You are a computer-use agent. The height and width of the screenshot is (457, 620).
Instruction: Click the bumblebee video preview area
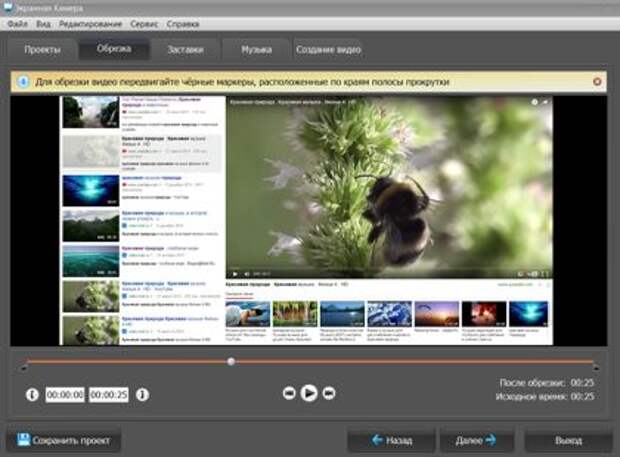pos(389,187)
